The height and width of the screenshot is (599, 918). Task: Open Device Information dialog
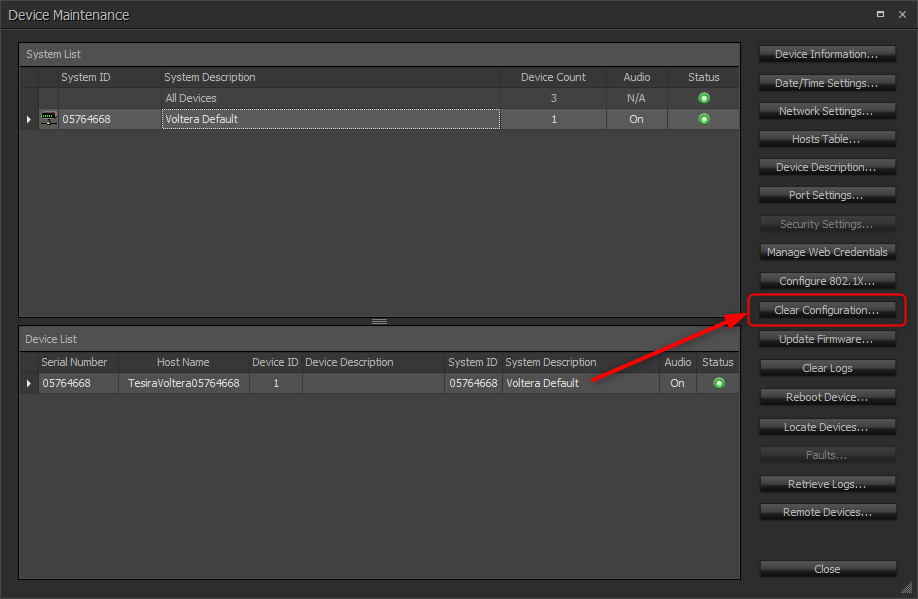pos(827,54)
